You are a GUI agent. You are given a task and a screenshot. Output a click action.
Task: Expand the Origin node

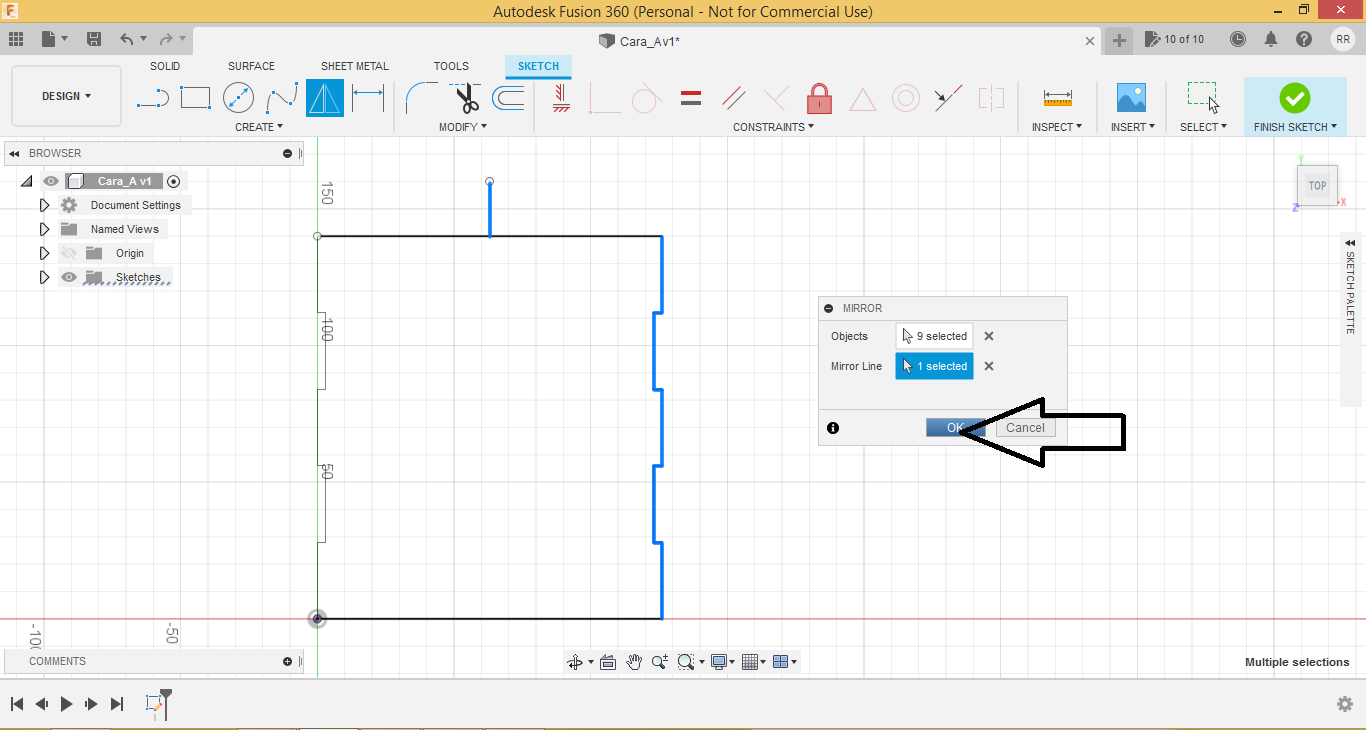click(x=44, y=253)
